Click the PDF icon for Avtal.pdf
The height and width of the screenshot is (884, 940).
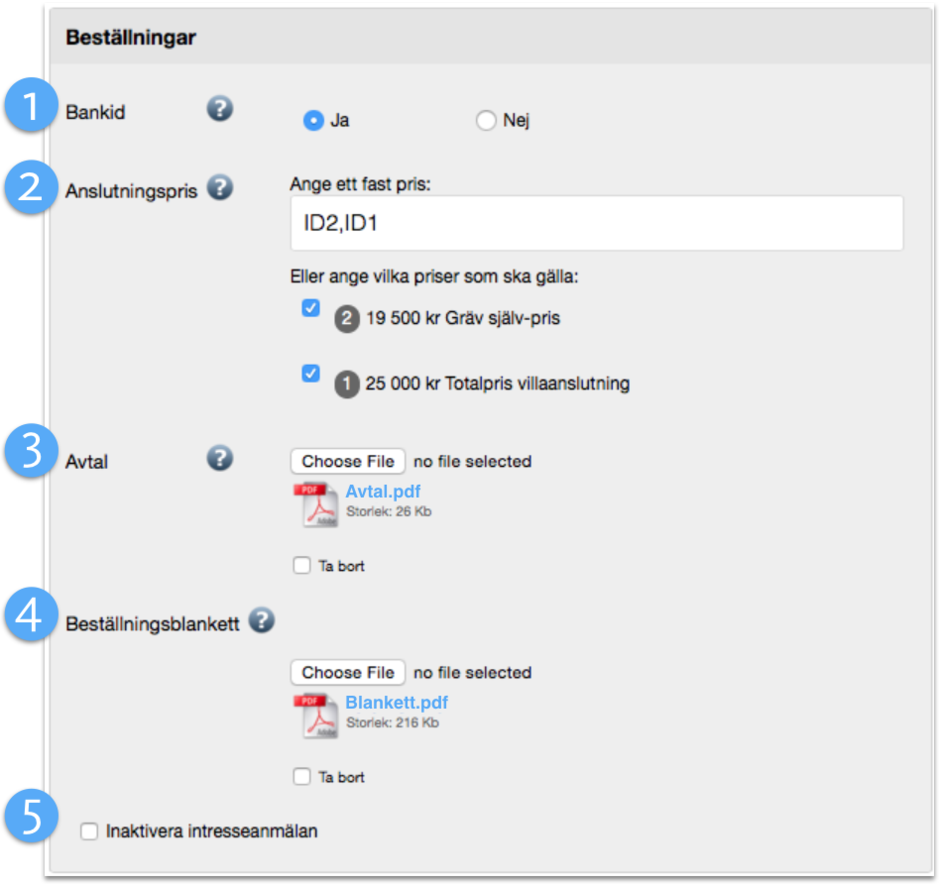click(x=315, y=504)
